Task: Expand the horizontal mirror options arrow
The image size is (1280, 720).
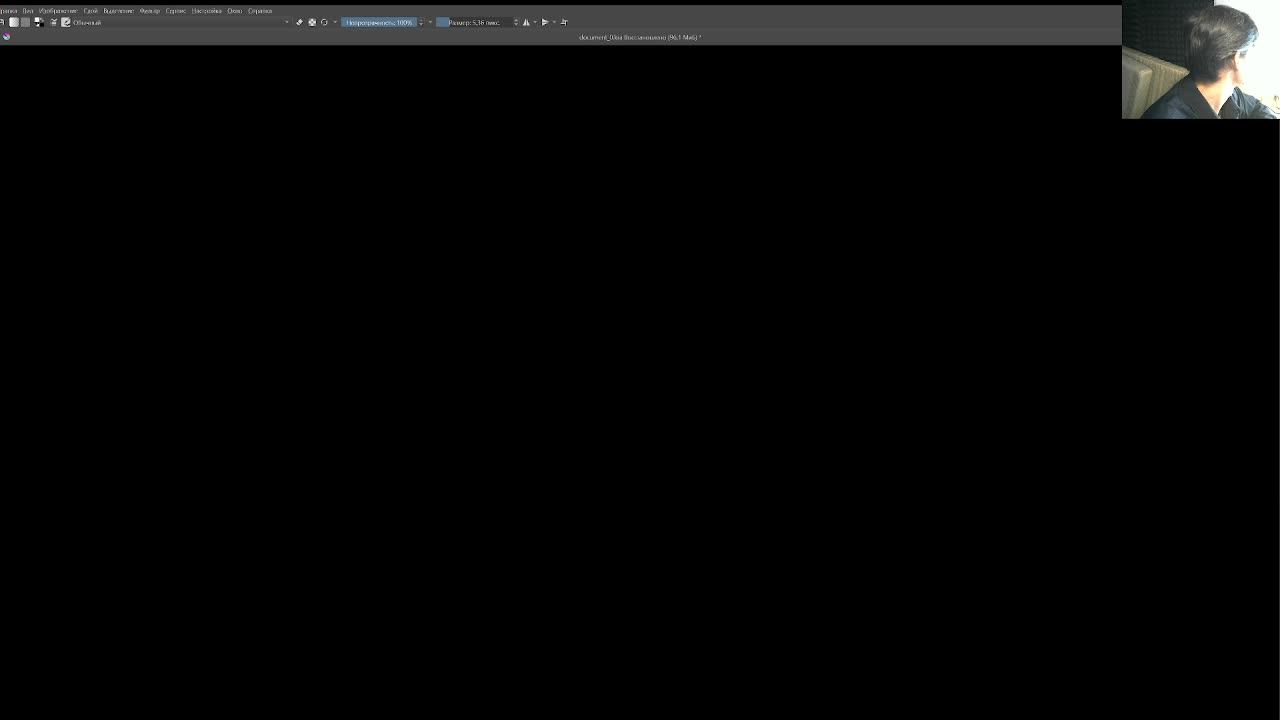Action: [x=535, y=22]
